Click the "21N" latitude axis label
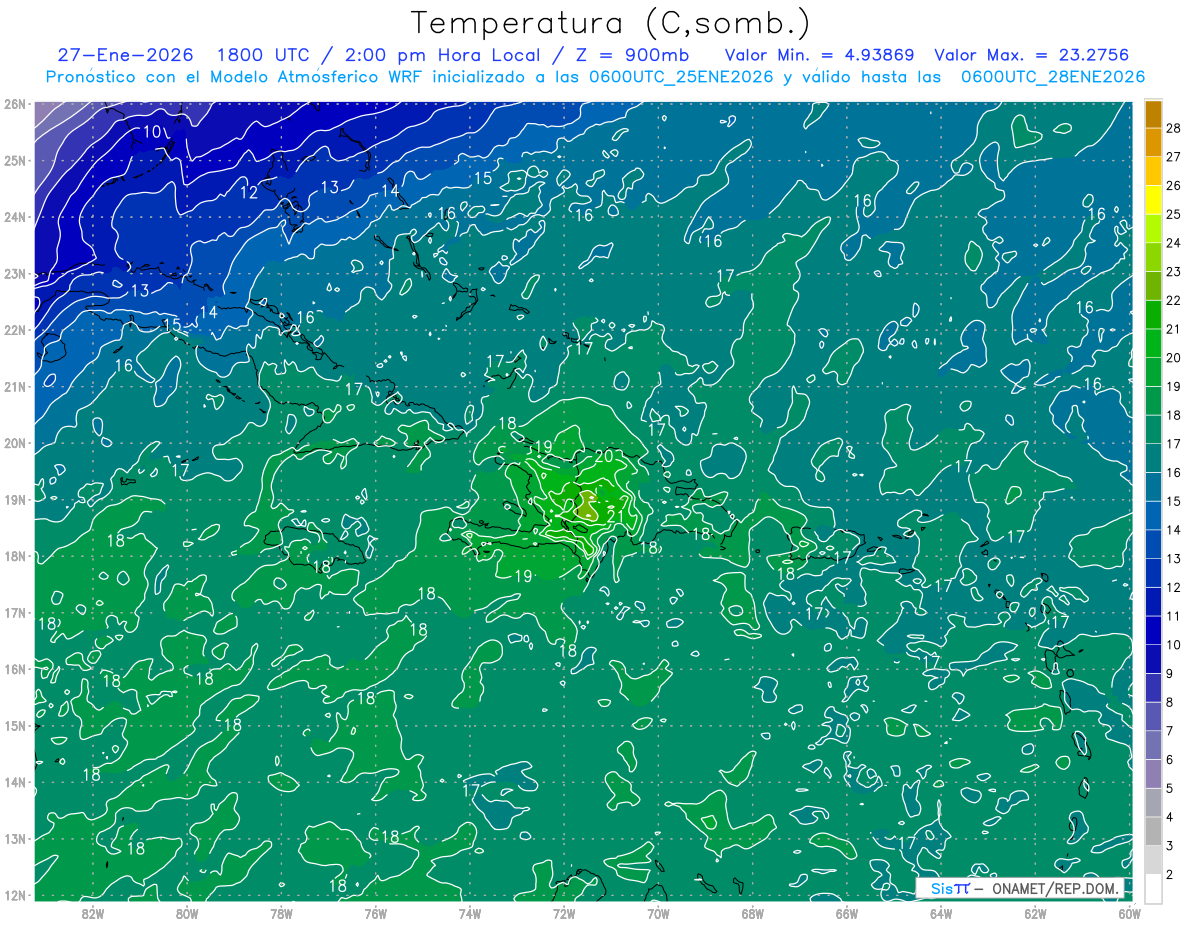This screenshot has height=927, width=1200. [x=15, y=386]
